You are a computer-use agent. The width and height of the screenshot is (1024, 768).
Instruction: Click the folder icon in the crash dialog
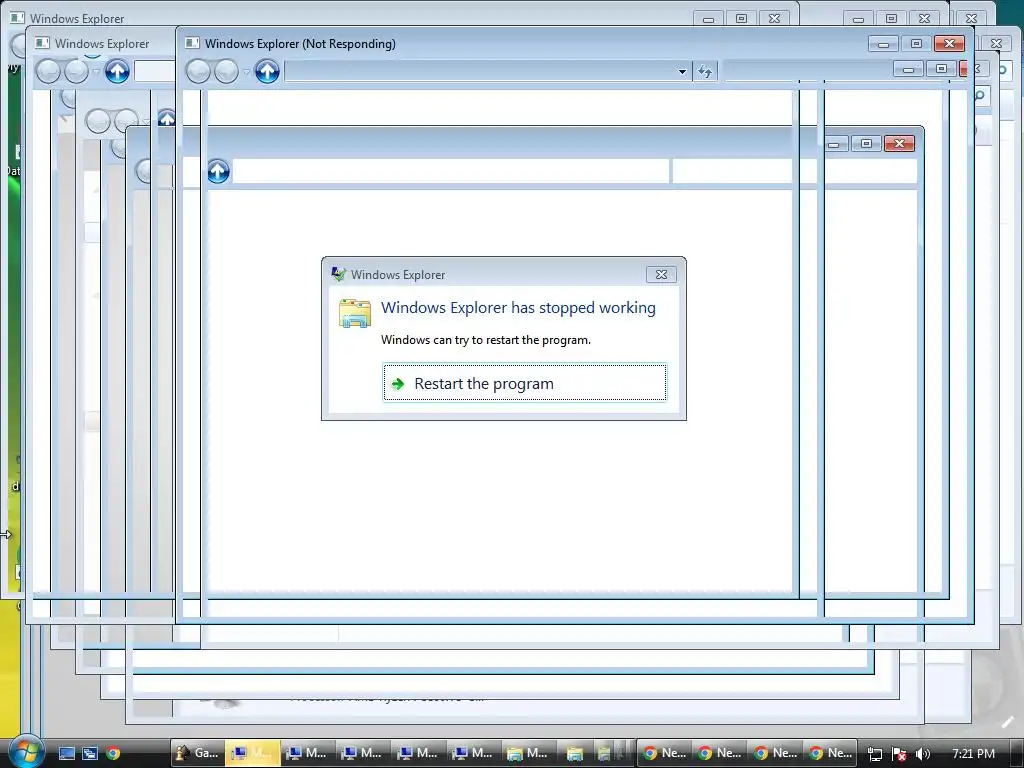click(x=355, y=313)
